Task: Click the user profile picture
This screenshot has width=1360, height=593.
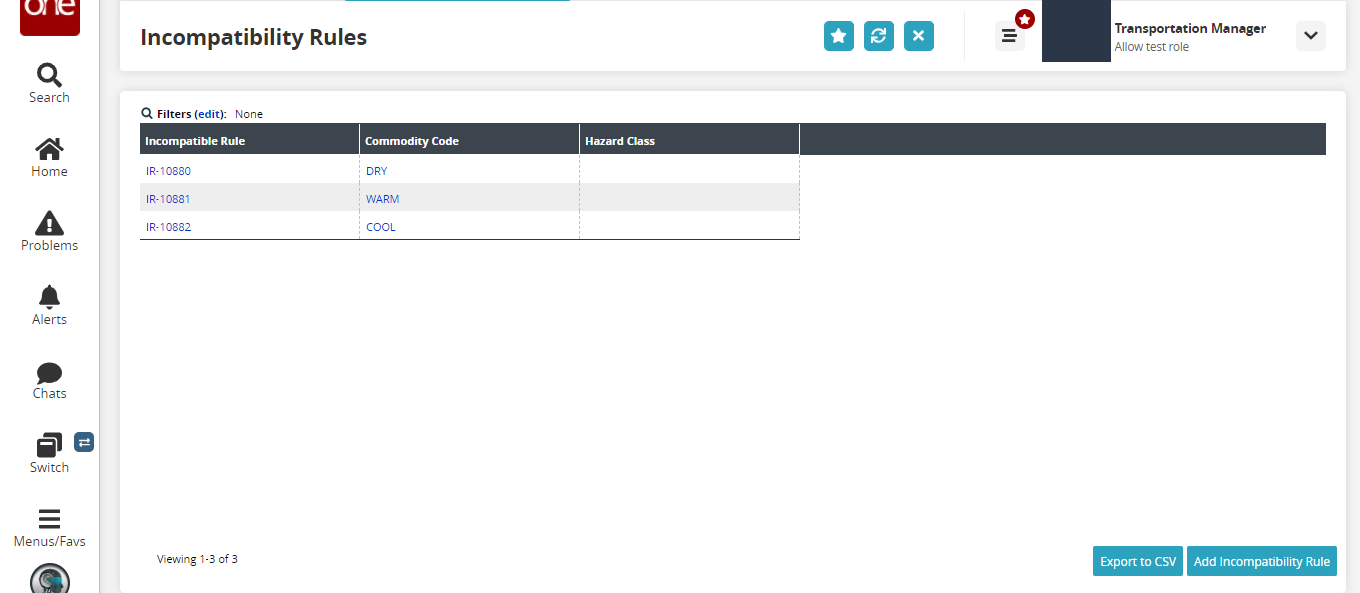Action: tap(1076, 31)
